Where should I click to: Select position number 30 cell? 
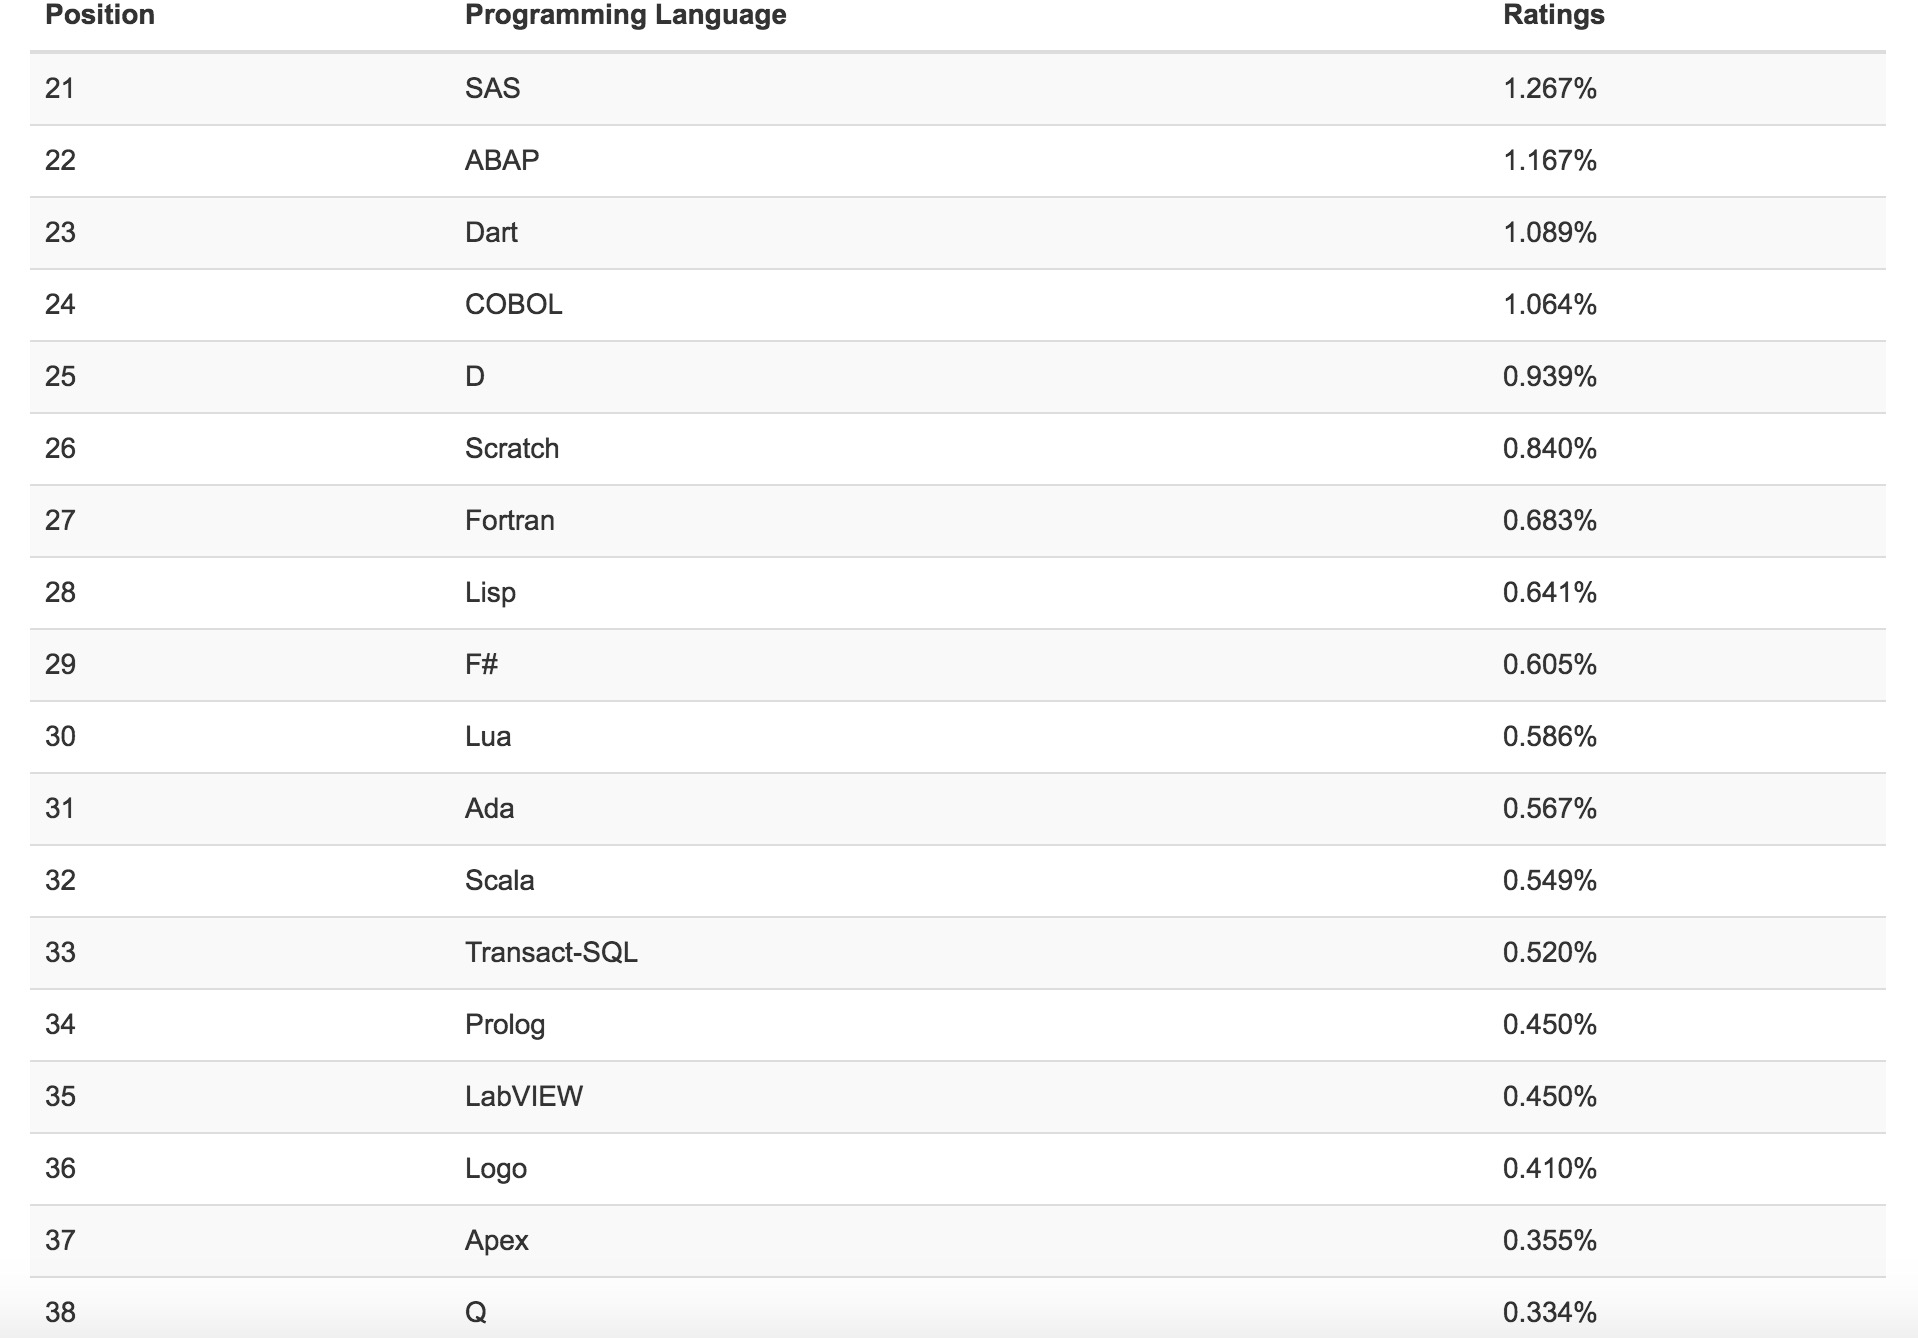pyautogui.click(x=60, y=737)
